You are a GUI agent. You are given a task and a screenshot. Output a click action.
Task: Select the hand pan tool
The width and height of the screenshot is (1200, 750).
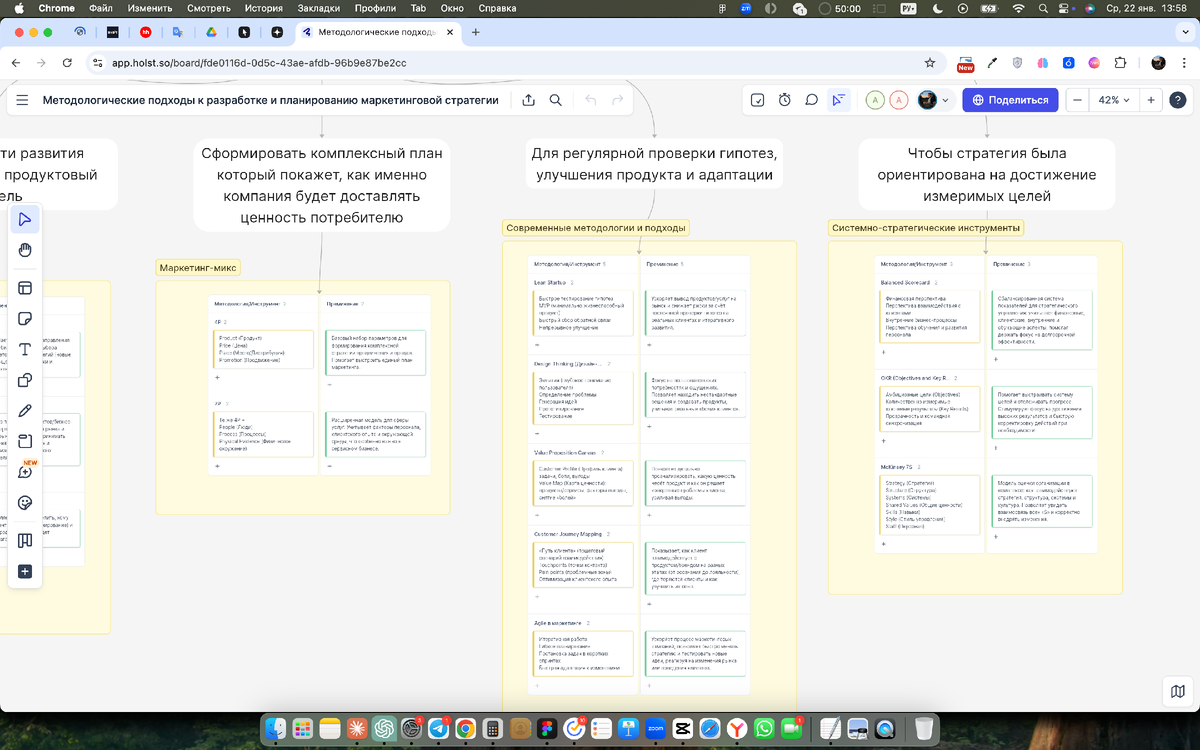pyautogui.click(x=25, y=250)
